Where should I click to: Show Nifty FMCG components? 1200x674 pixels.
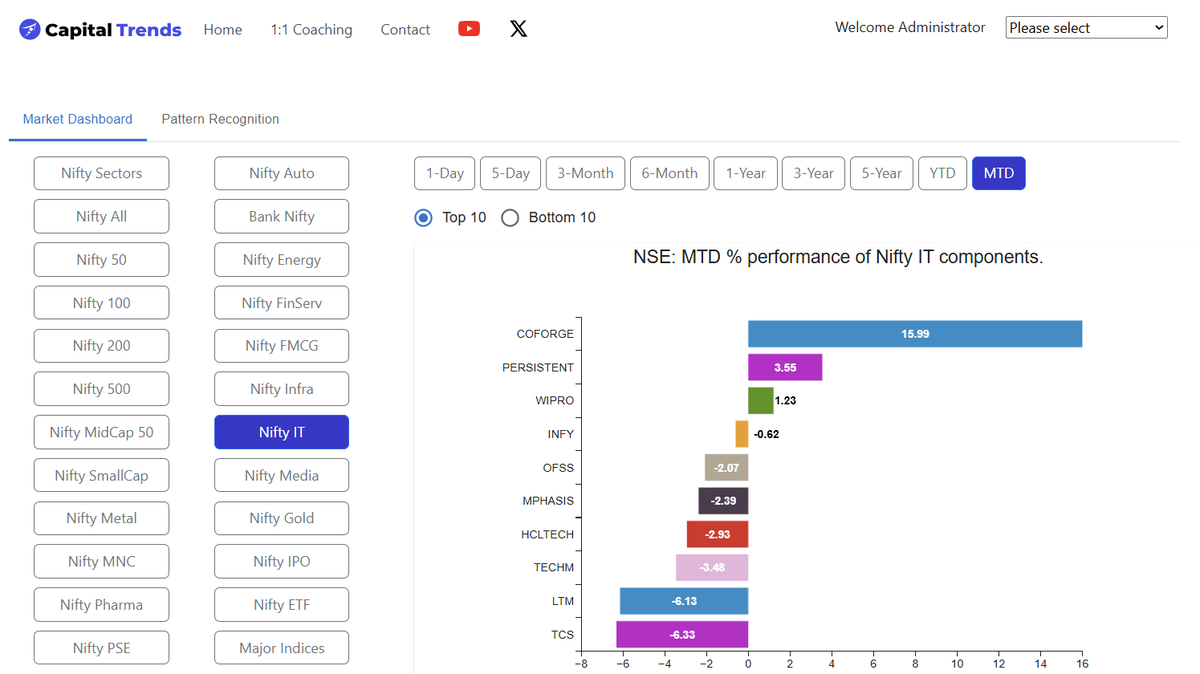coord(282,346)
